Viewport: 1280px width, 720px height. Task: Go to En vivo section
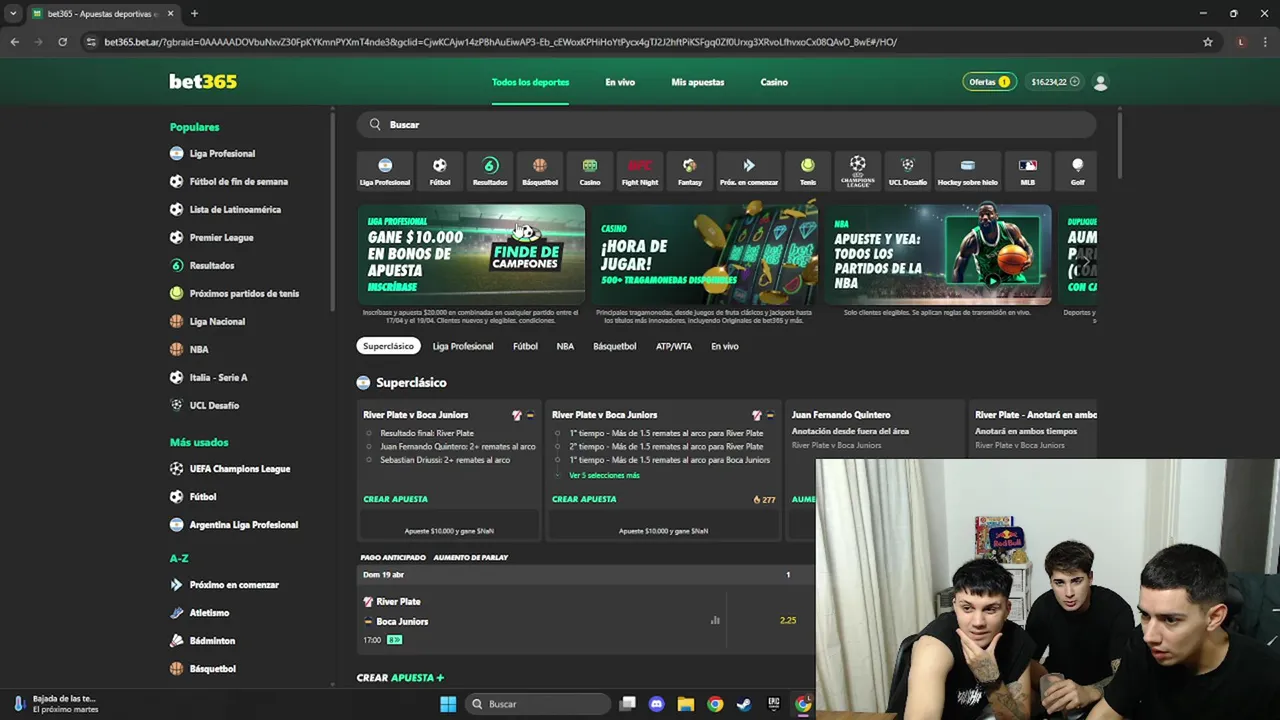620,82
